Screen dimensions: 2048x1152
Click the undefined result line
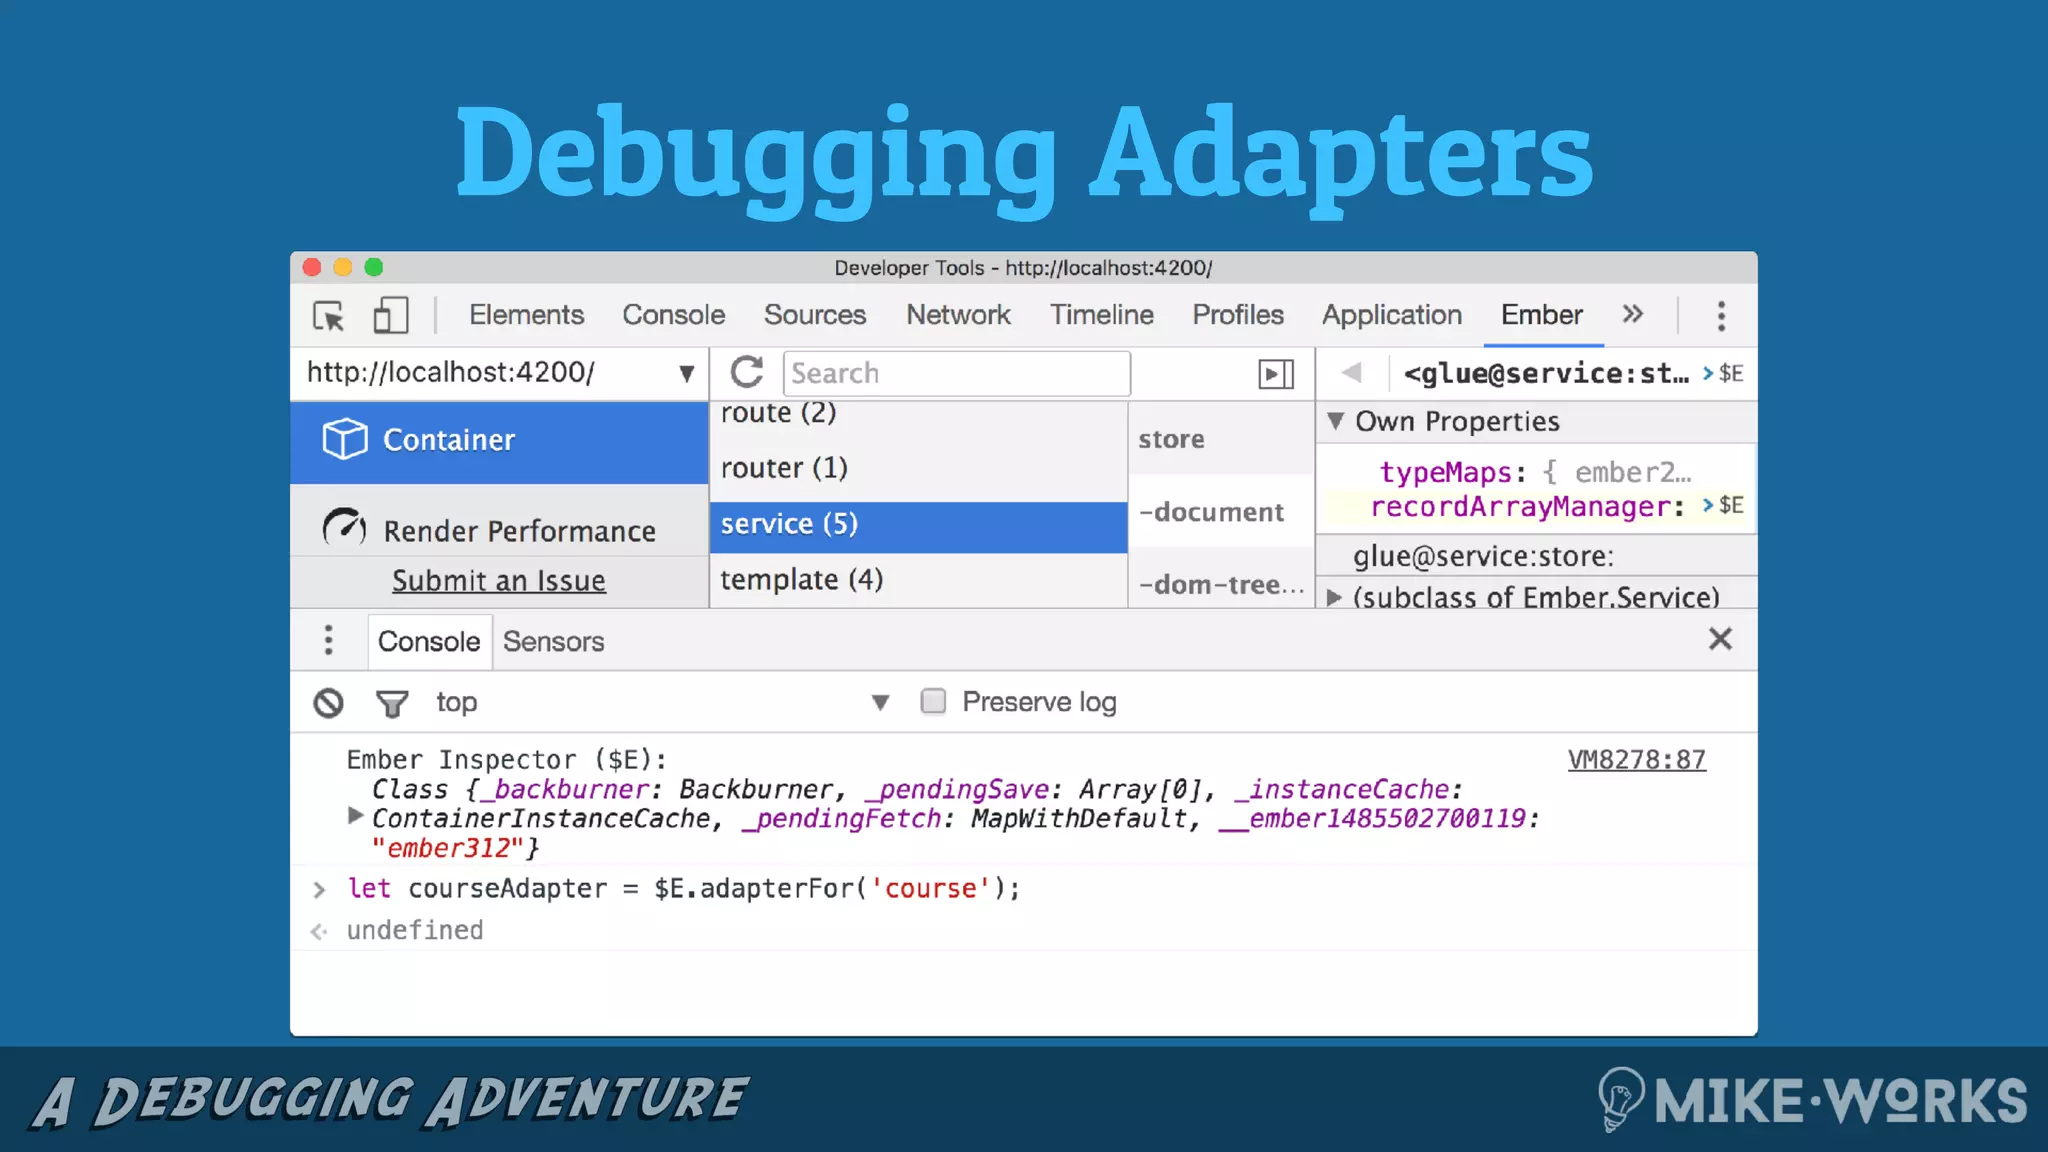click(415, 930)
